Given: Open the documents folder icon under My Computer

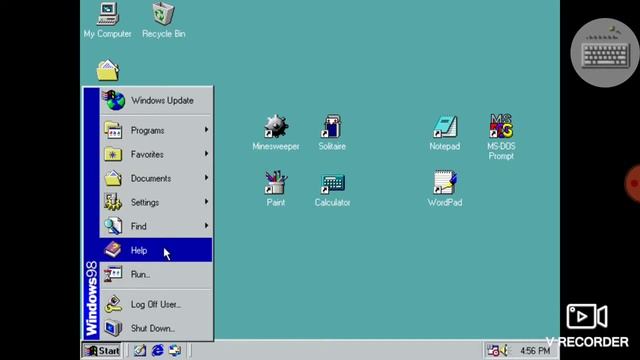Looking at the screenshot, I should point(108,70).
